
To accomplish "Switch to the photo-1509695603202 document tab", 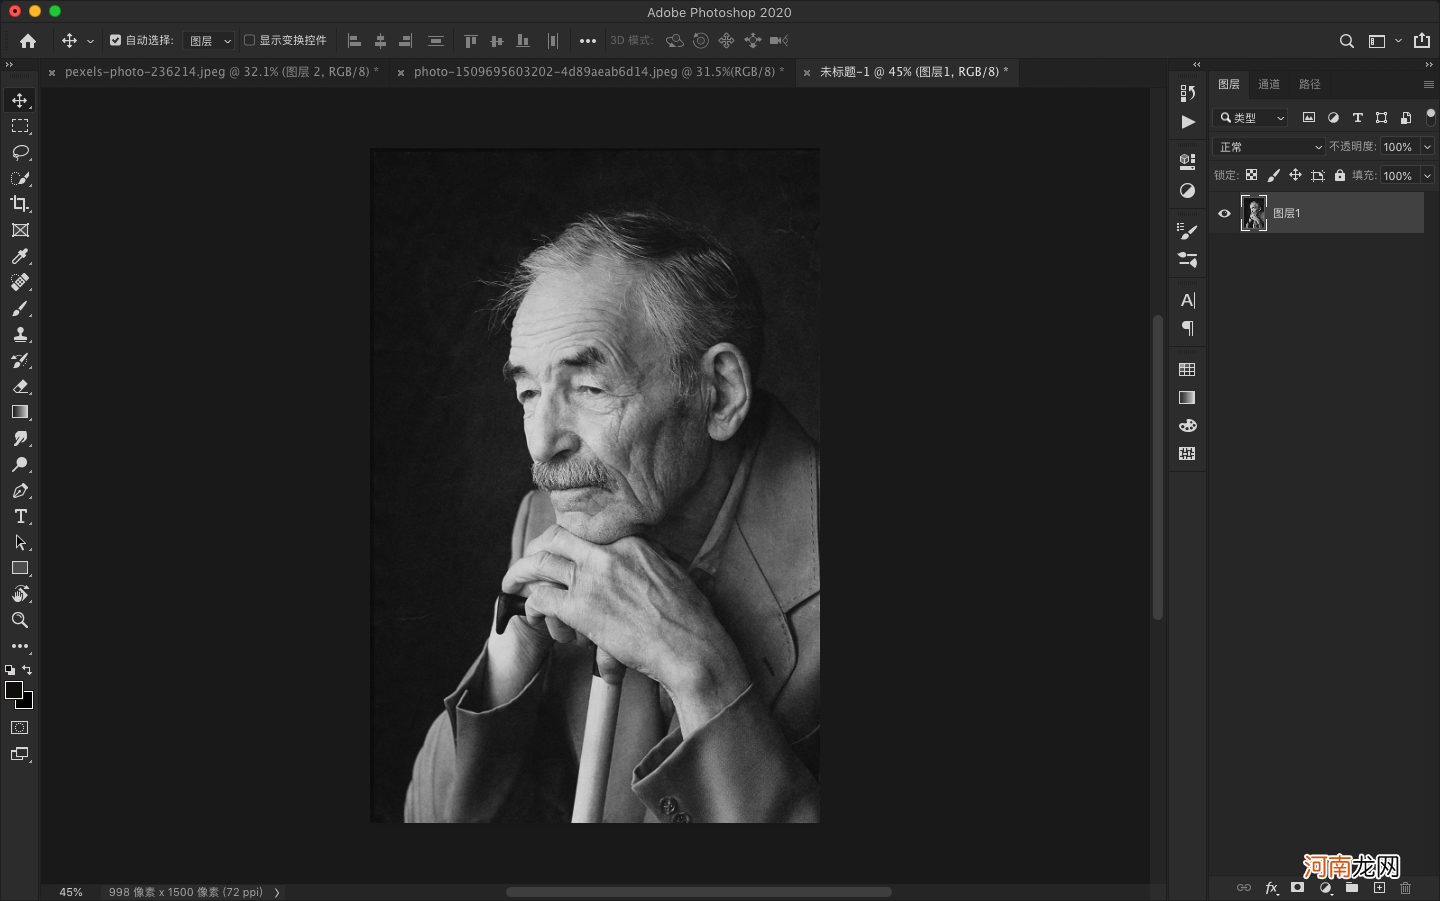I will point(594,72).
